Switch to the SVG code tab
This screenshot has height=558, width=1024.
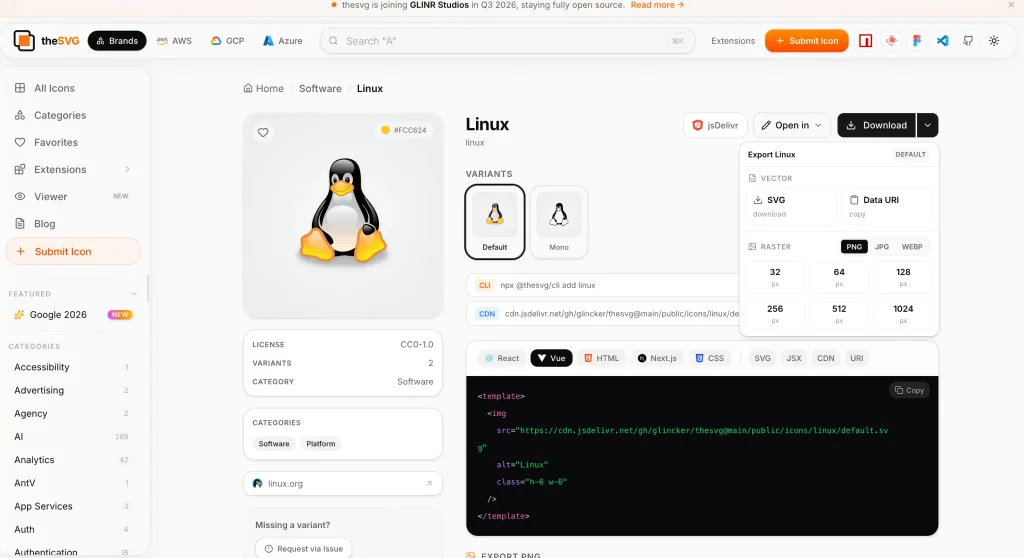762,358
